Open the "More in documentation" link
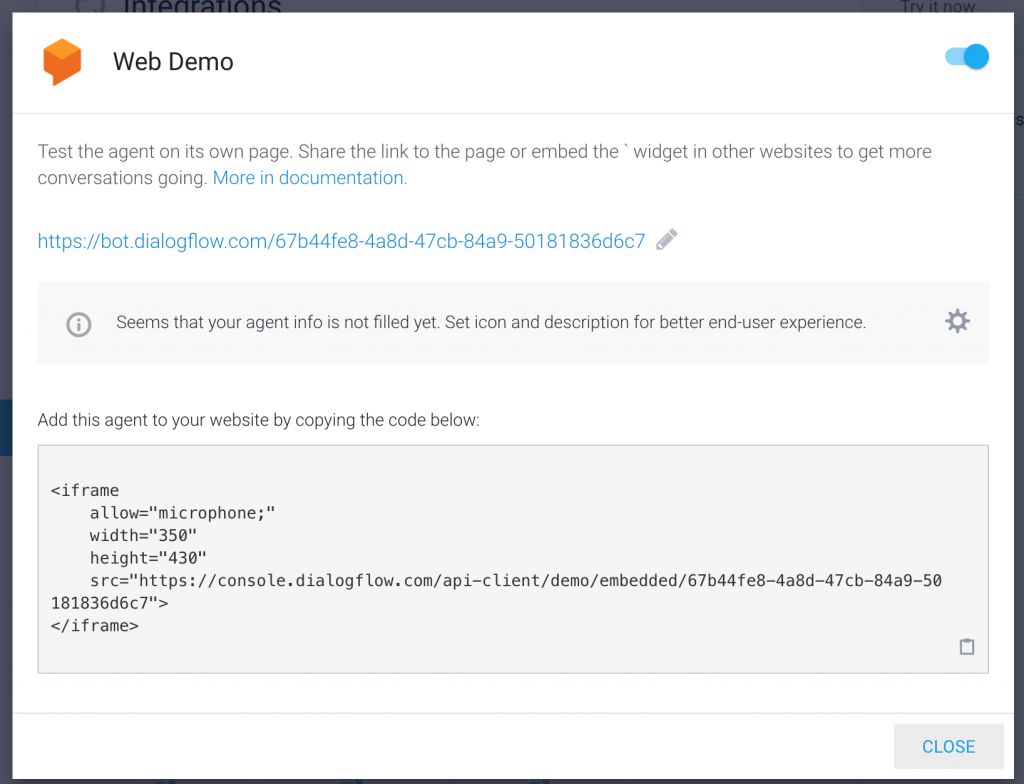 pyautogui.click(x=309, y=178)
